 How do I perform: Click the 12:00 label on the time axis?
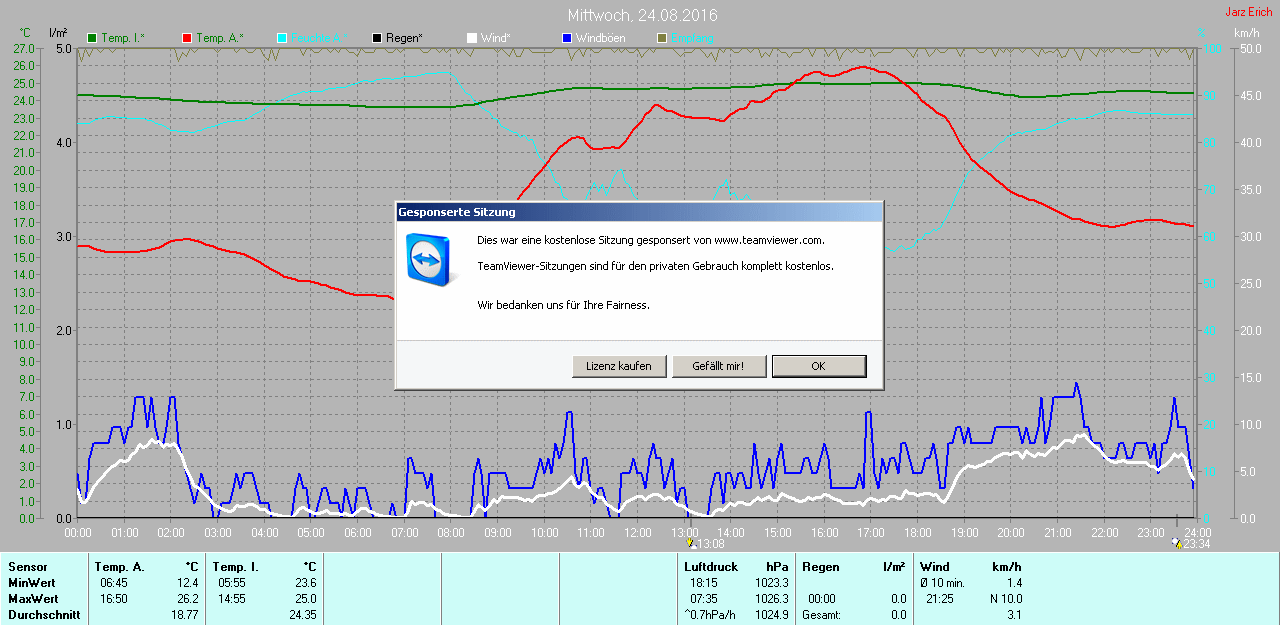tap(637, 532)
